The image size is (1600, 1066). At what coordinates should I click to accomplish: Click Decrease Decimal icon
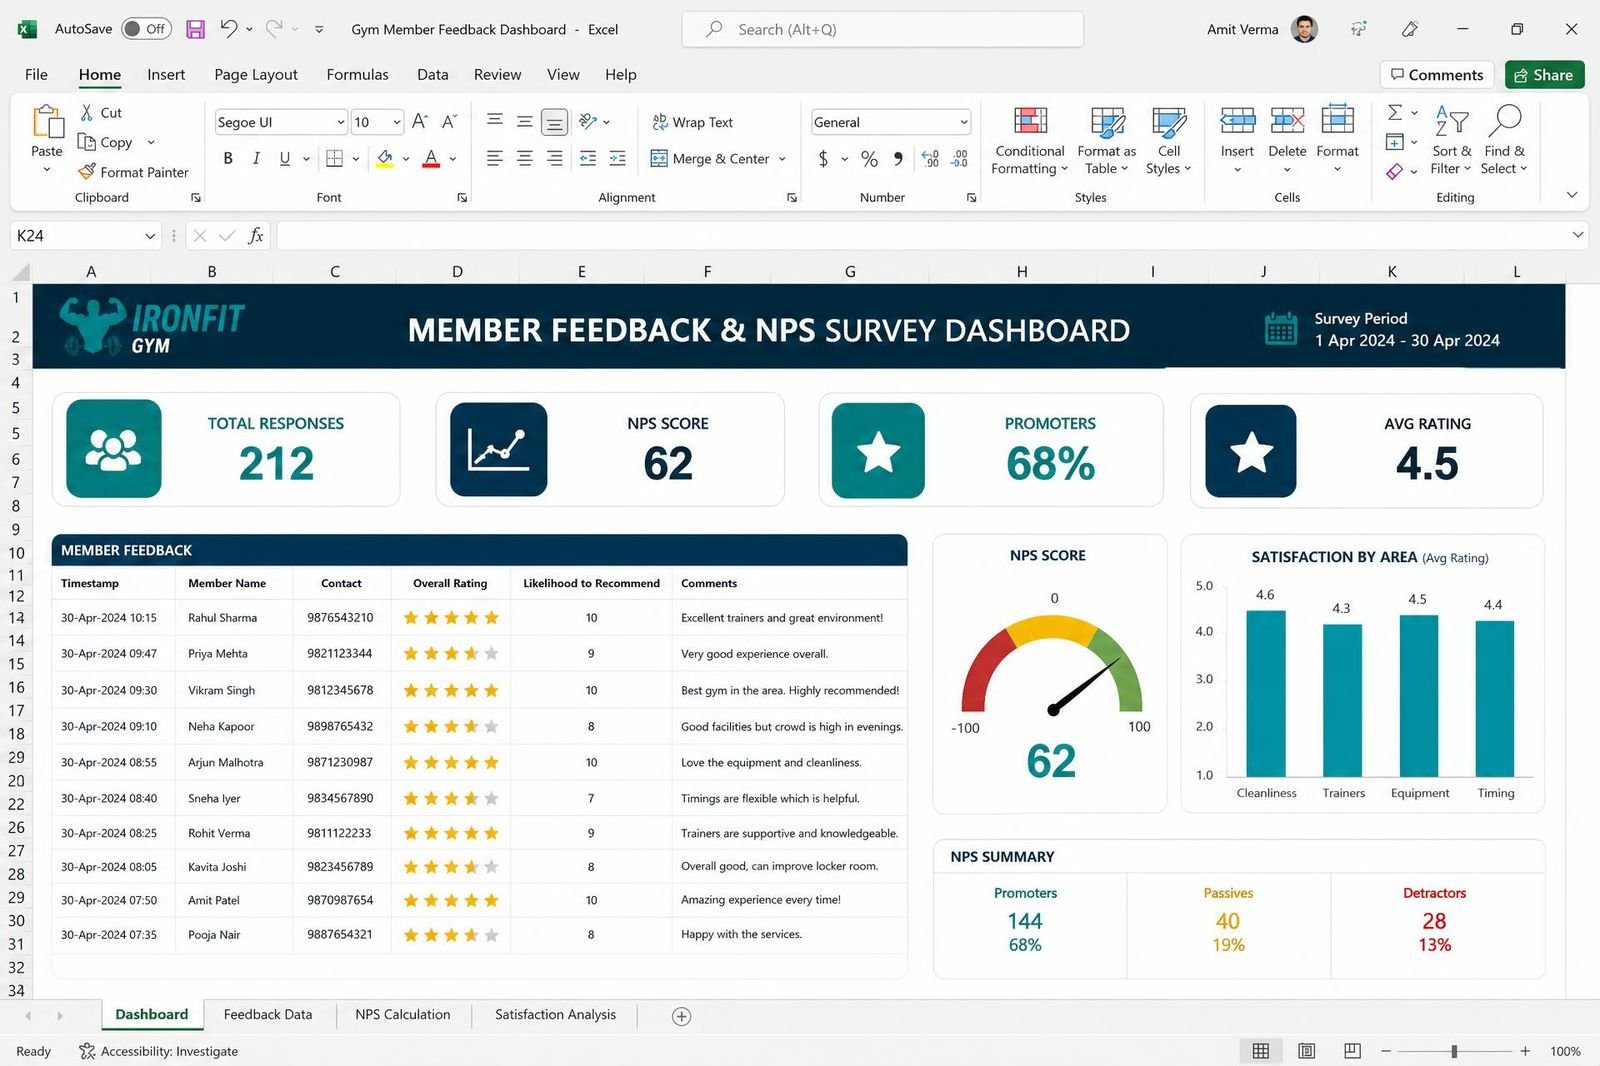[960, 158]
